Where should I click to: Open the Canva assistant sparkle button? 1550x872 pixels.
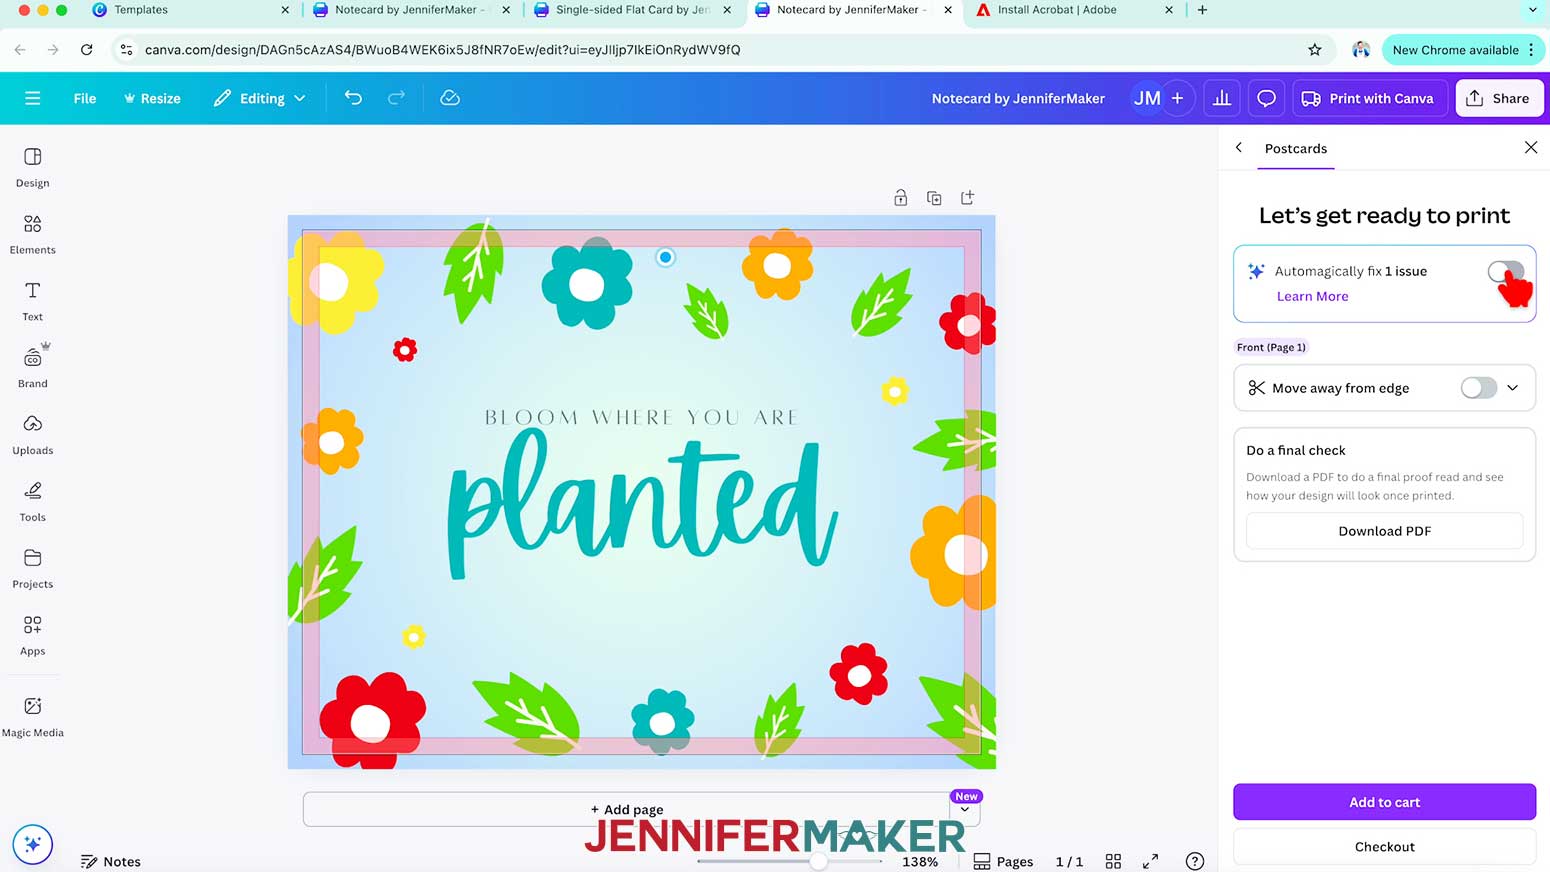pos(32,844)
